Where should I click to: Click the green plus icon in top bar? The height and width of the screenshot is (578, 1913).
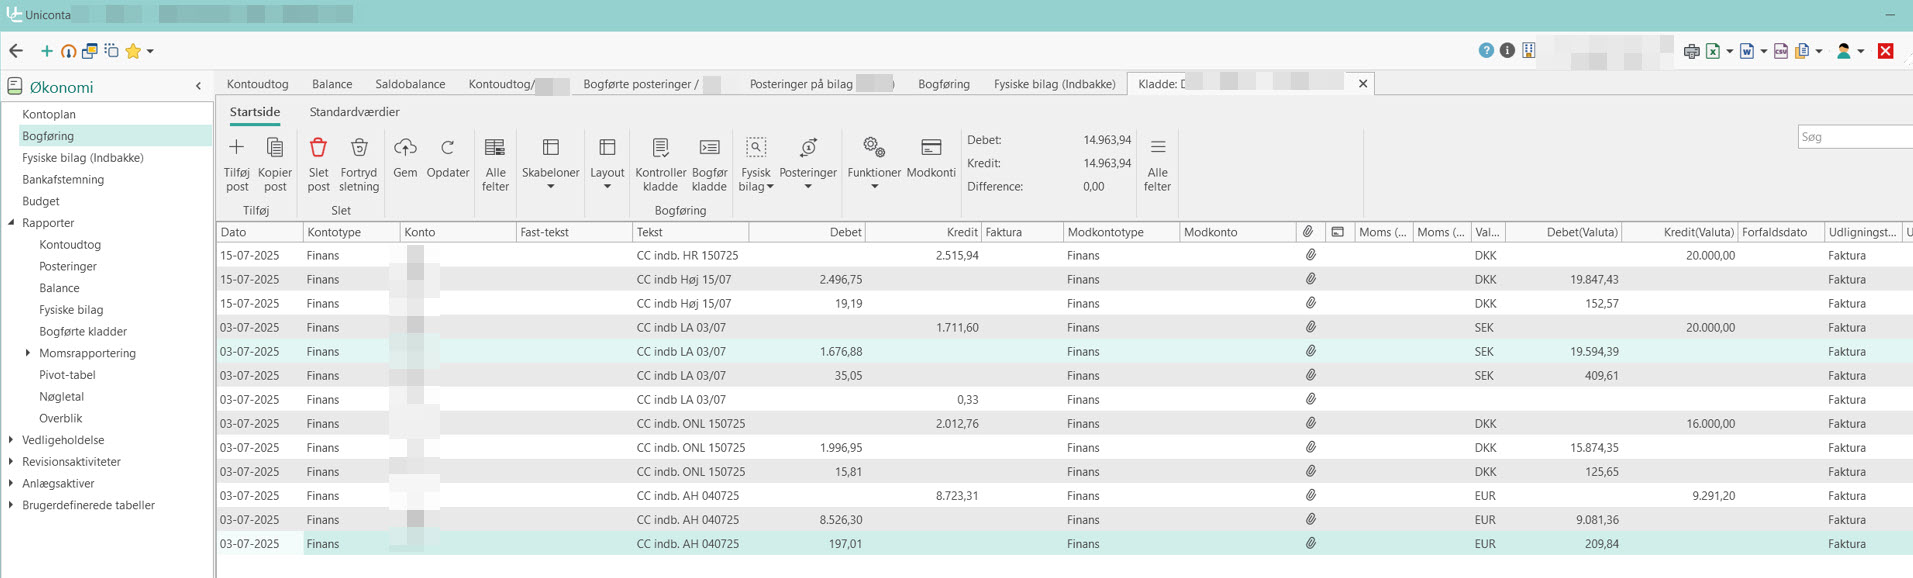click(46, 51)
